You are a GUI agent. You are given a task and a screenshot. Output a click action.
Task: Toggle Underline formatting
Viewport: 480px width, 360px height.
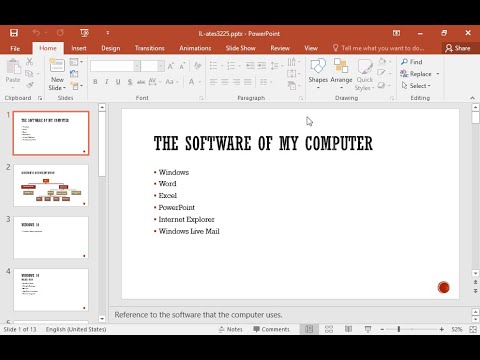118,82
